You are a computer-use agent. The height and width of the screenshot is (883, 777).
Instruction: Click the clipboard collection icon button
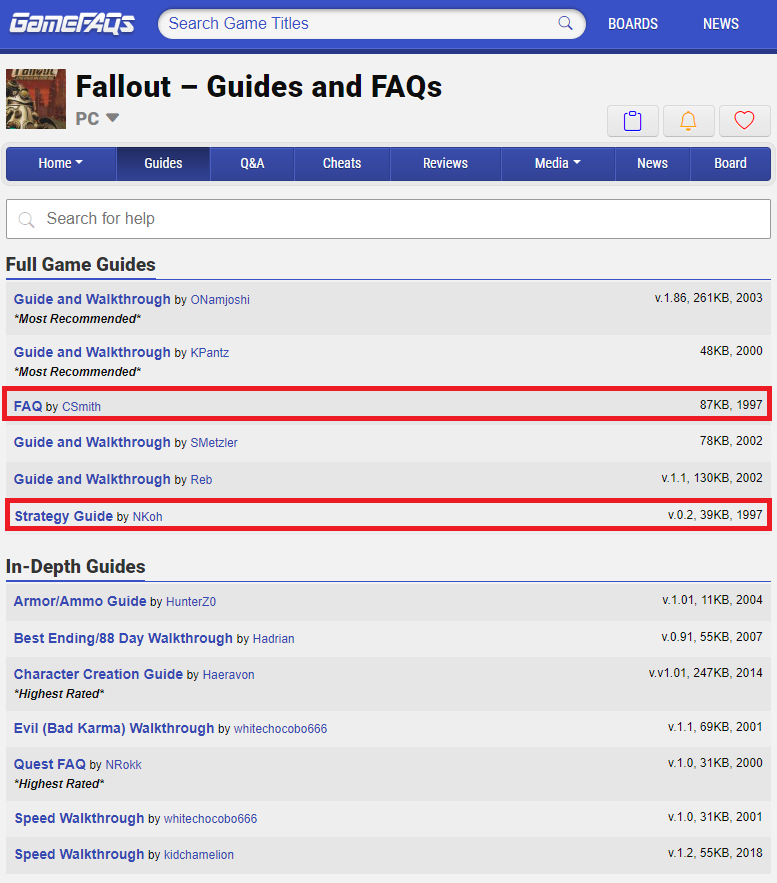(x=632, y=121)
